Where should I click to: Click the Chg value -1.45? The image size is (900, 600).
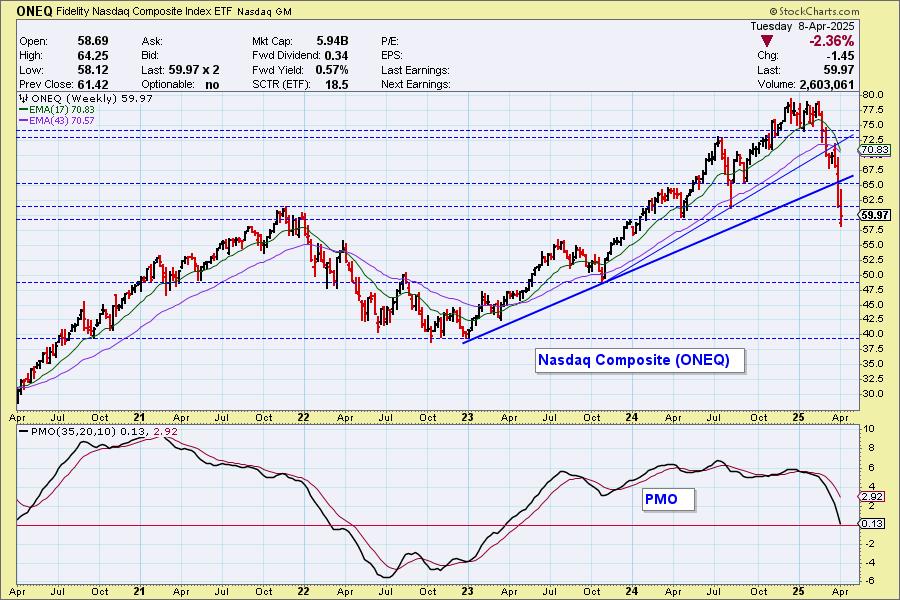(840, 56)
